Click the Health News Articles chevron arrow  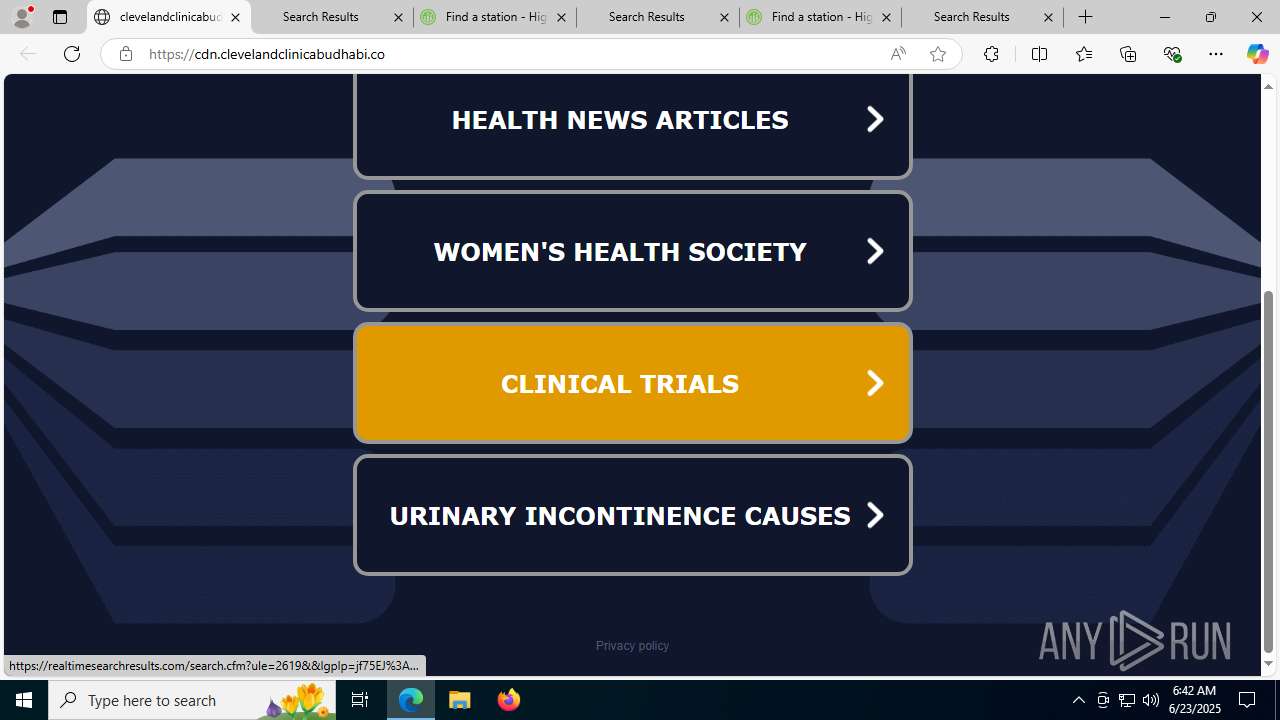point(875,119)
